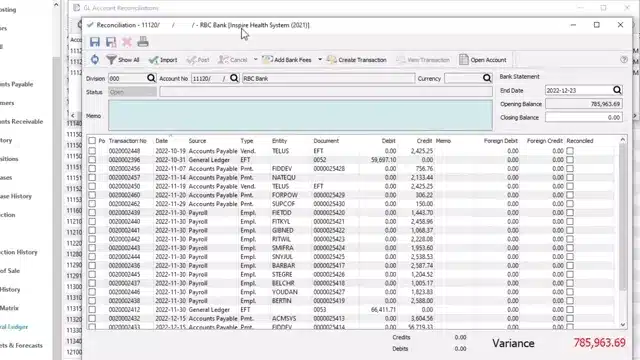Image resolution: width=640 pixels, height=360 pixels.
Task: Click Open Account button
Action: pos(483,60)
